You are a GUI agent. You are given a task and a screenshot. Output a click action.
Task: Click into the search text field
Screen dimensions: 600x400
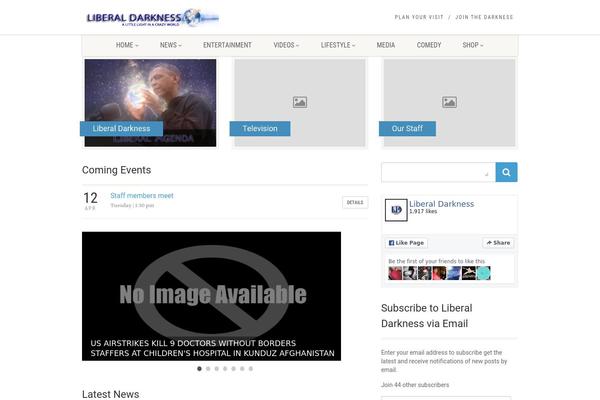(438, 172)
